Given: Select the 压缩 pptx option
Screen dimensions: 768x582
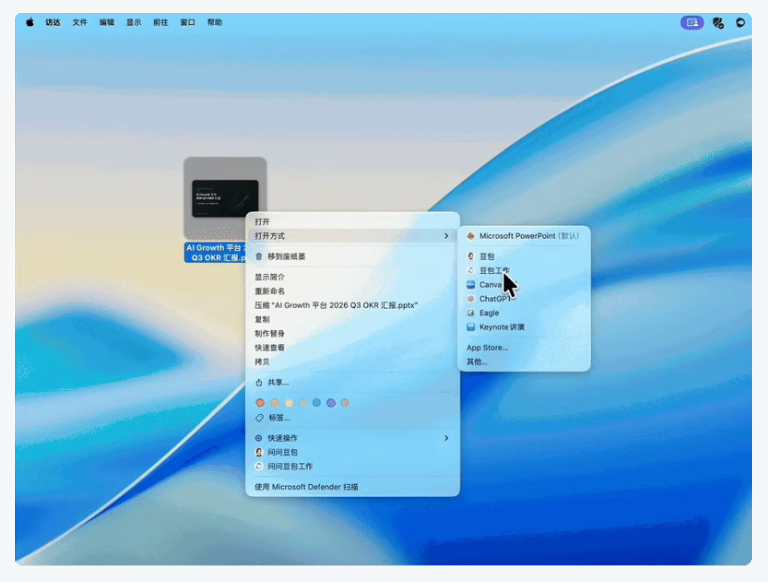Looking at the screenshot, I should (353, 305).
